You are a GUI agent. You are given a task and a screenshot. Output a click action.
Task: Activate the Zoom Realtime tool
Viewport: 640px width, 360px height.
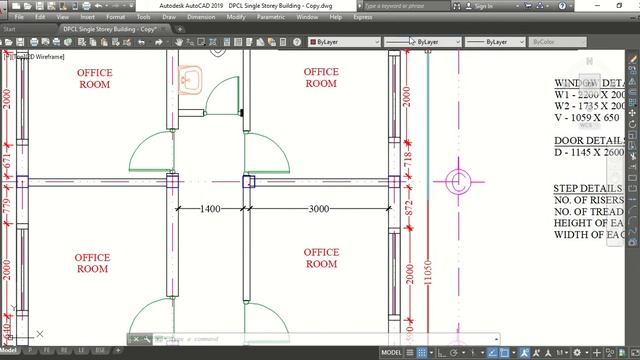point(190,42)
